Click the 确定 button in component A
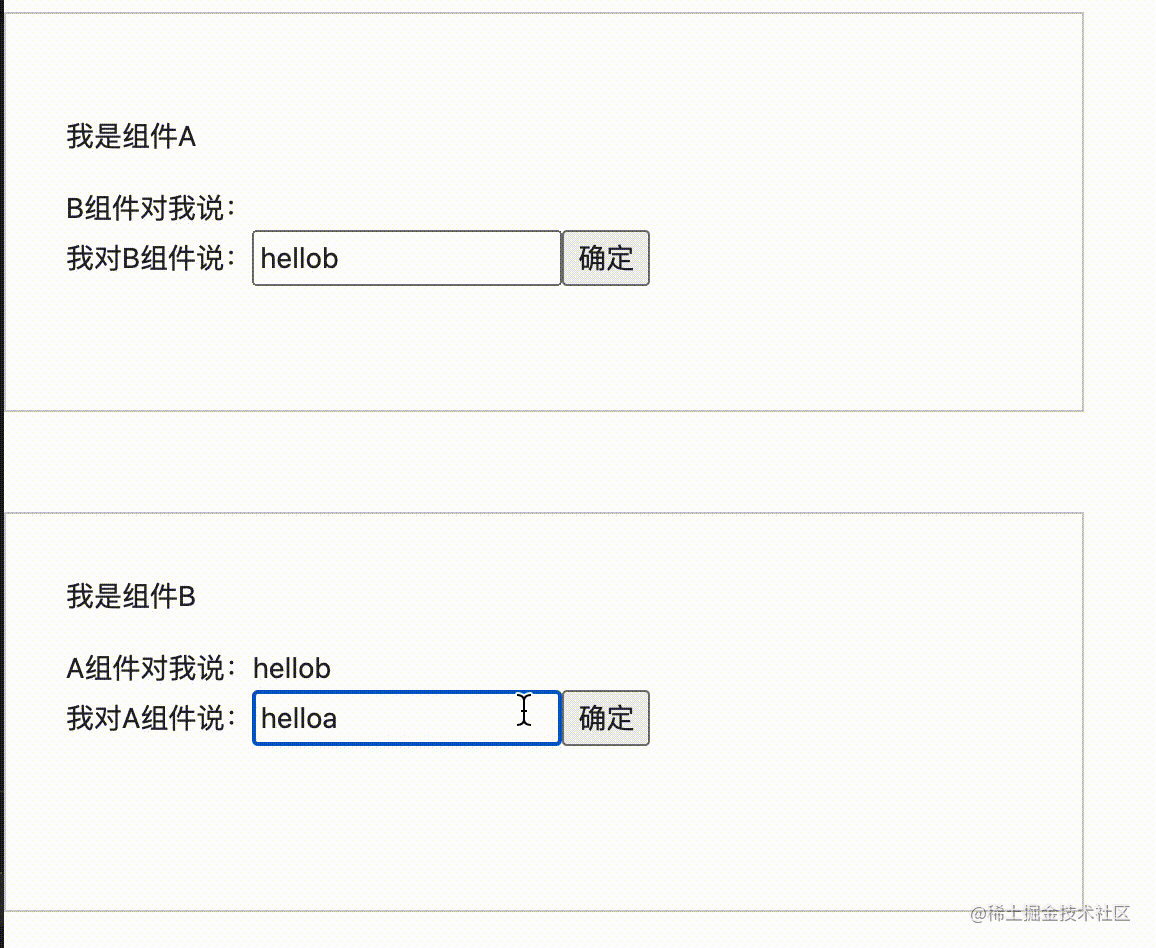Viewport: 1156px width, 948px height. point(606,258)
